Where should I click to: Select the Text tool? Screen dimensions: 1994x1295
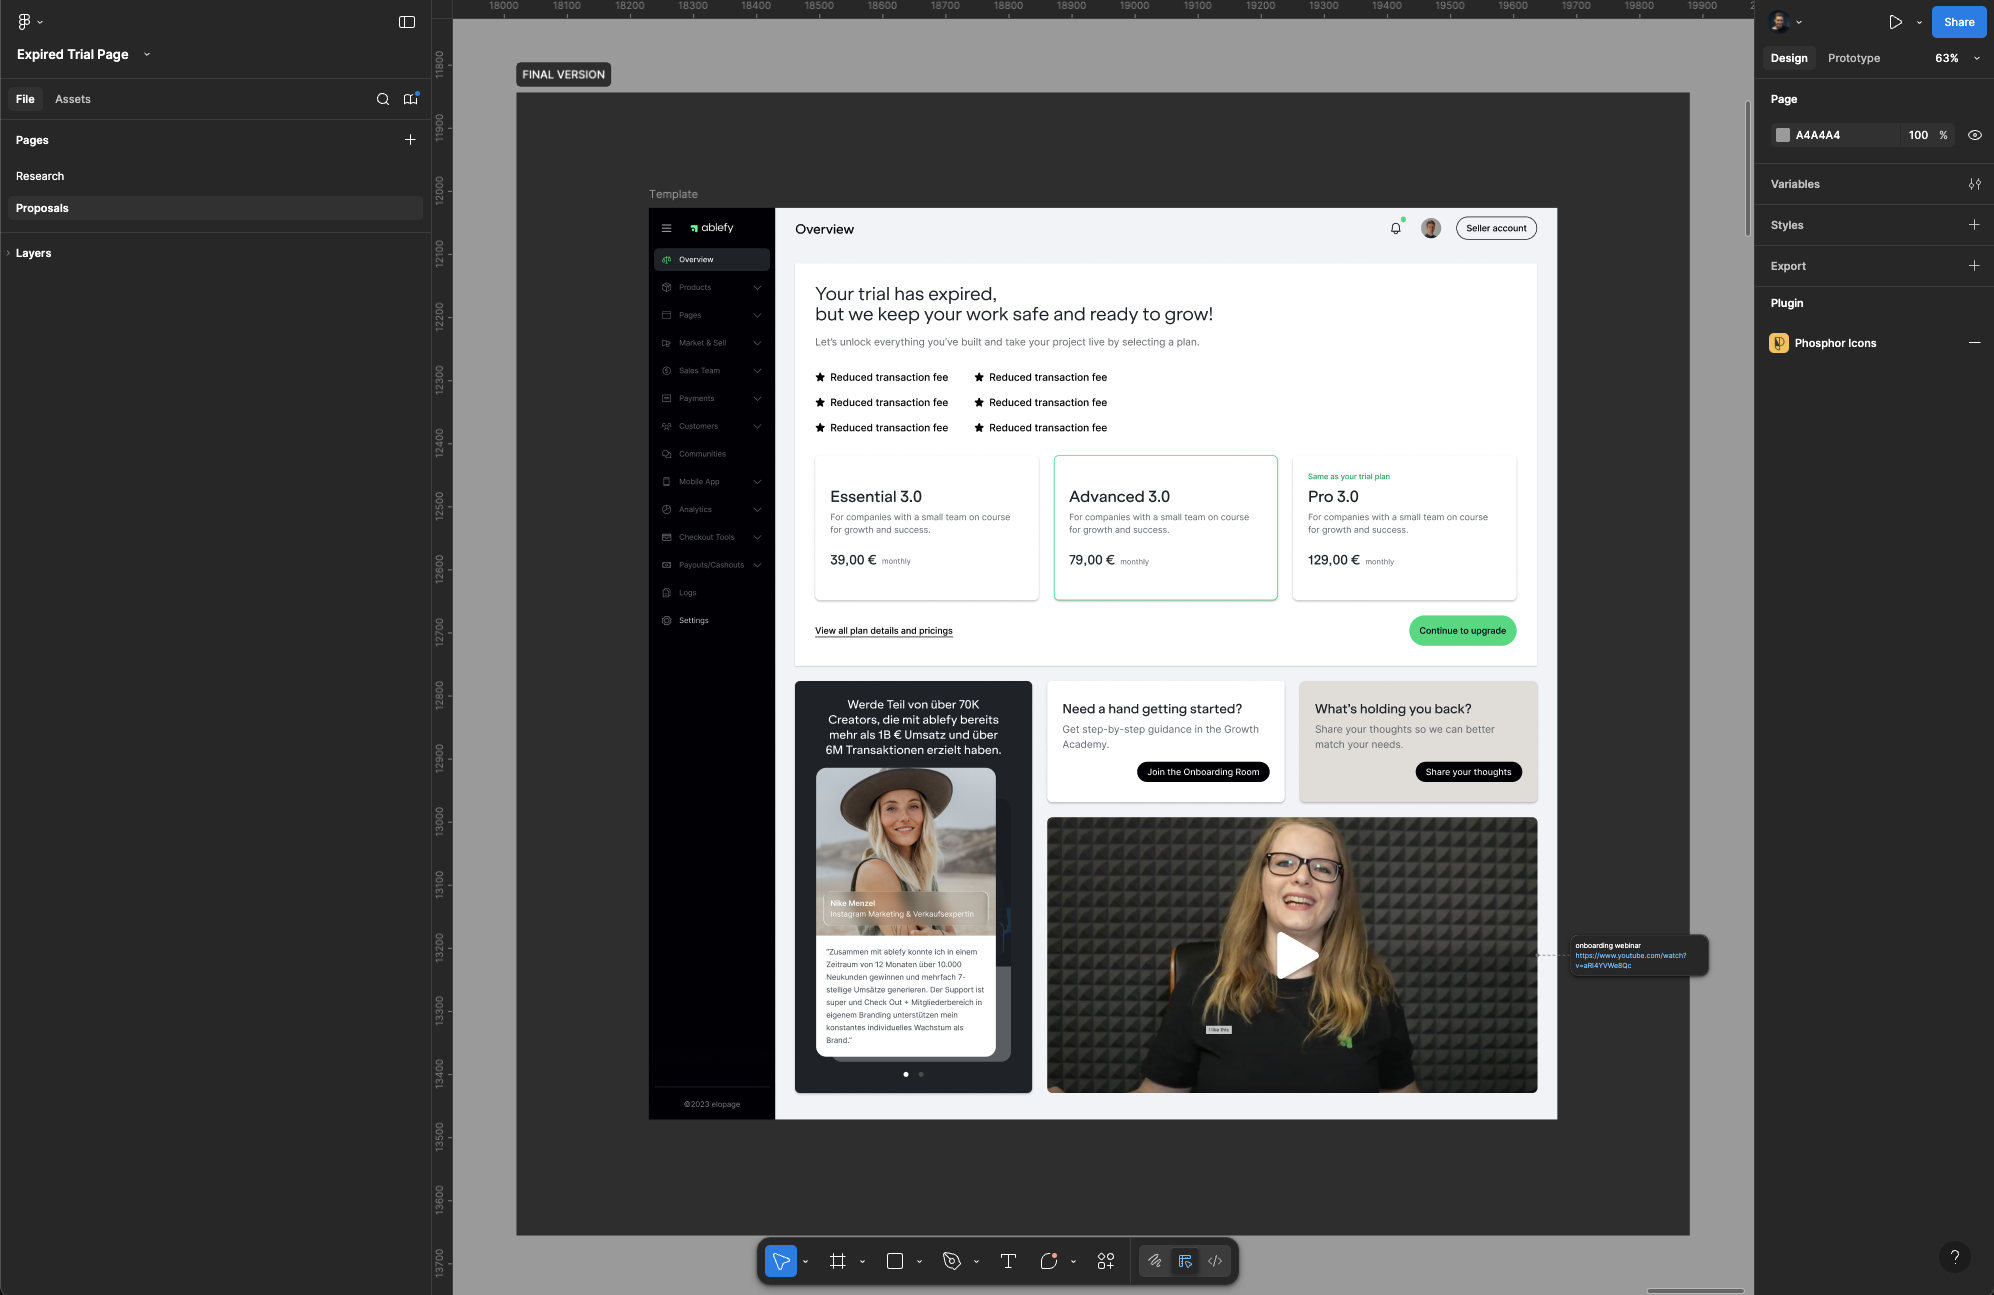[x=1008, y=1261]
